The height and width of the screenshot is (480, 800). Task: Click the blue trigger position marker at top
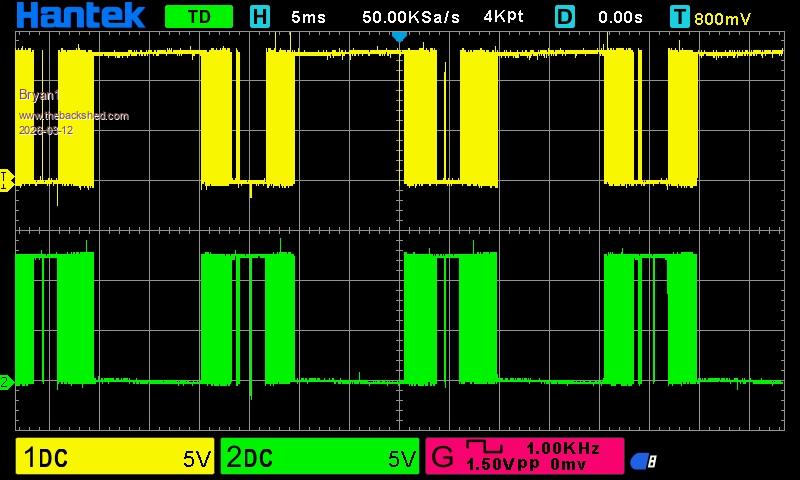pos(399,36)
